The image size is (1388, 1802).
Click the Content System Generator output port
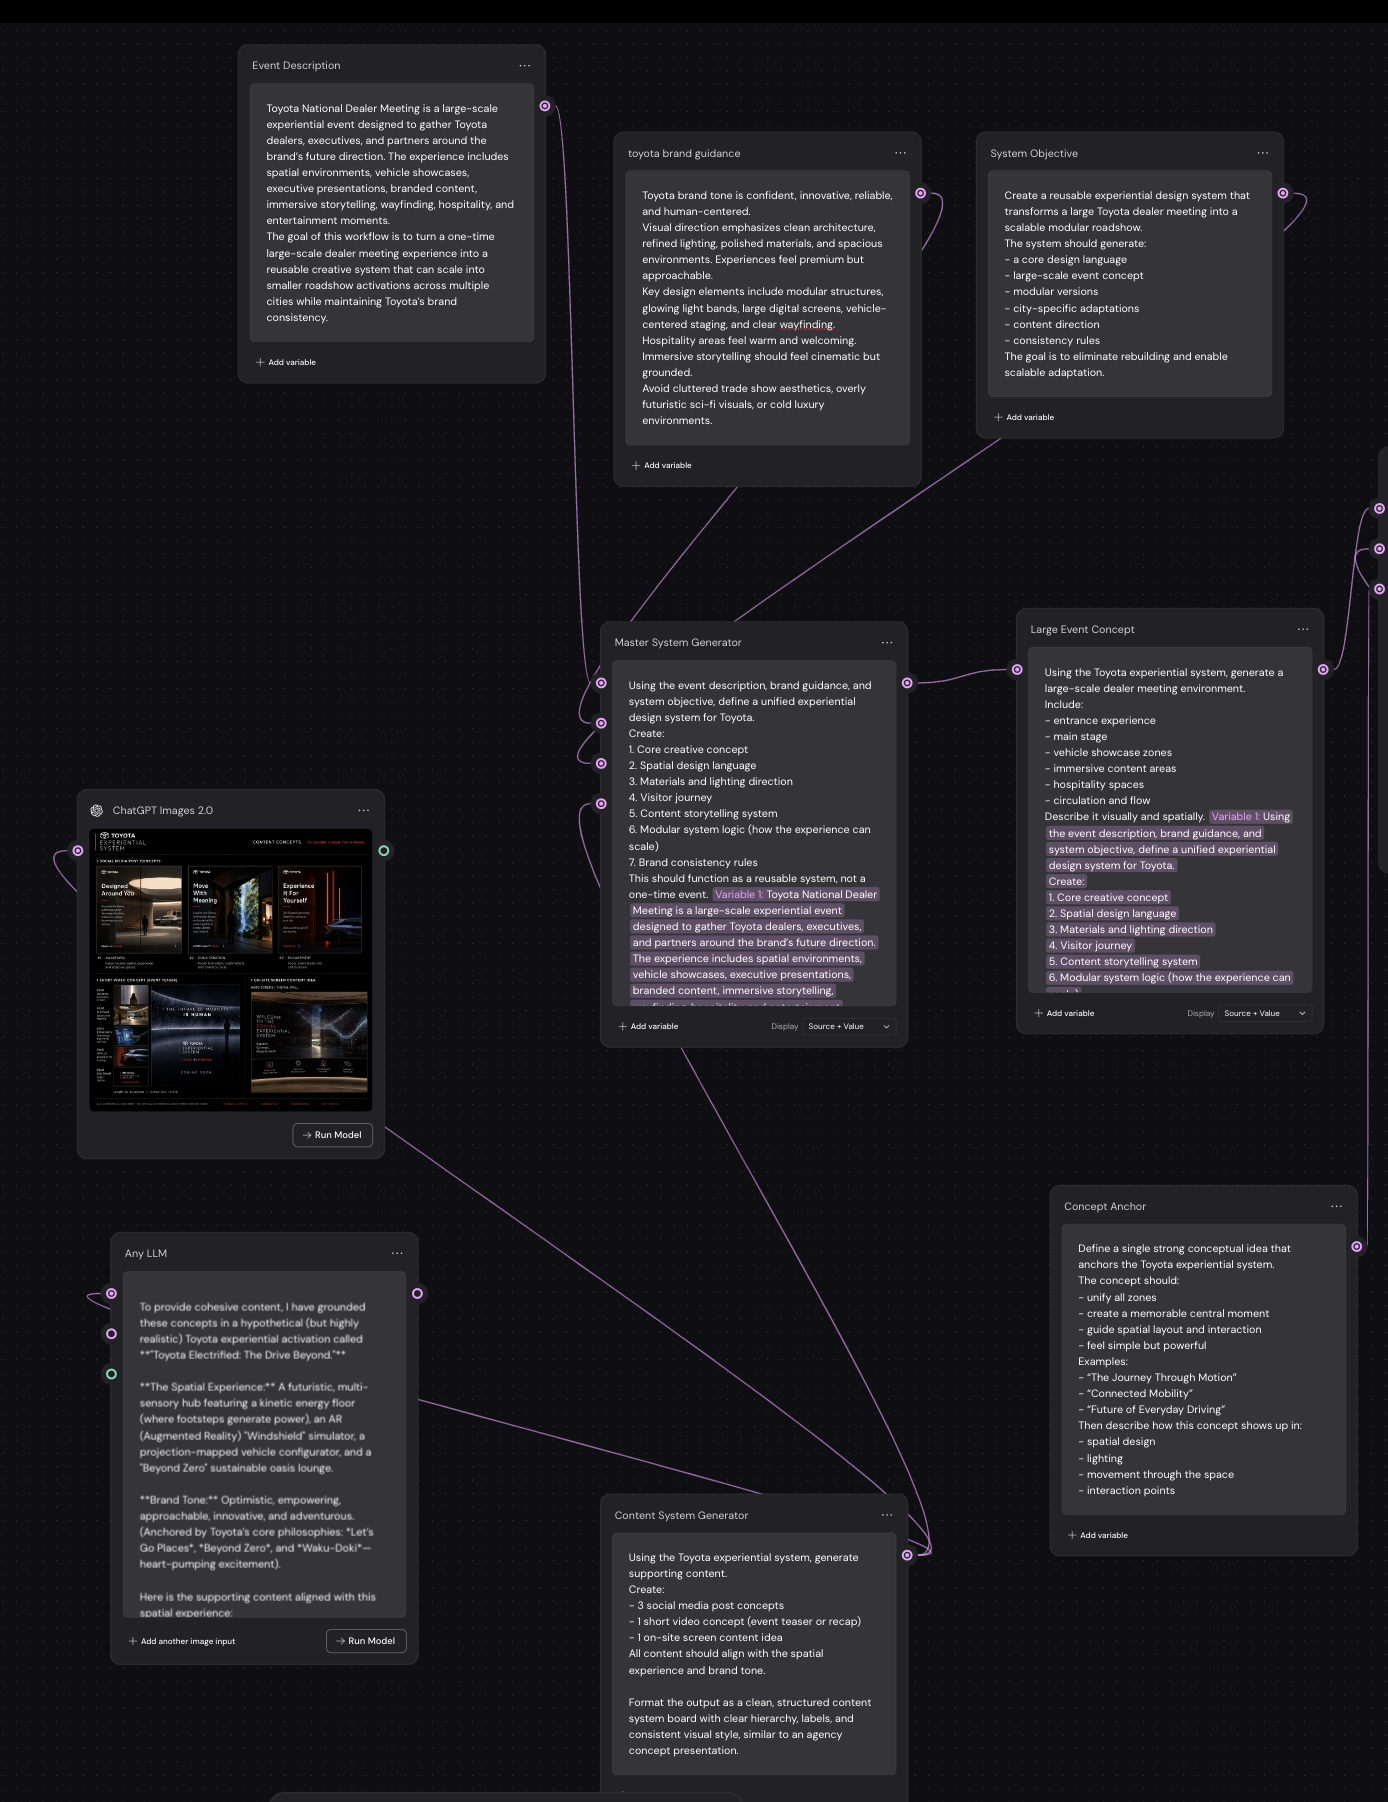pyautogui.click(x=907, y=1555)
